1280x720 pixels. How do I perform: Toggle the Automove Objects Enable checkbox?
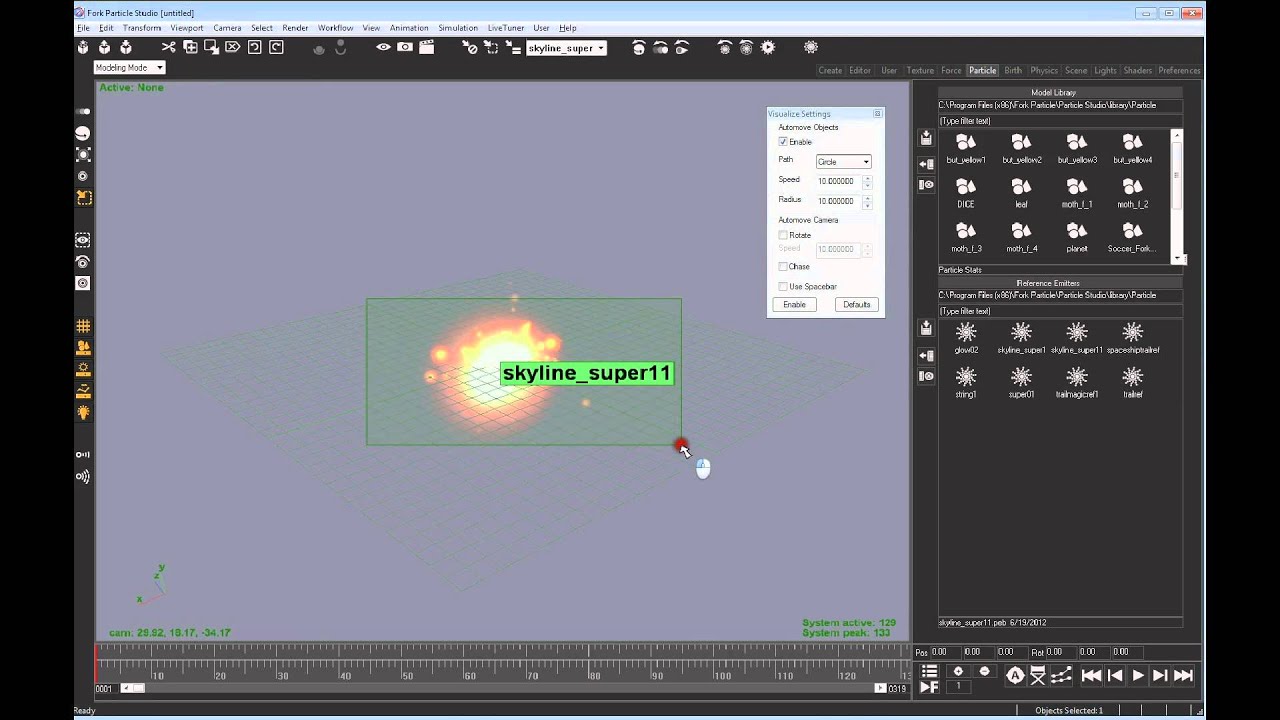click(783, 142)
